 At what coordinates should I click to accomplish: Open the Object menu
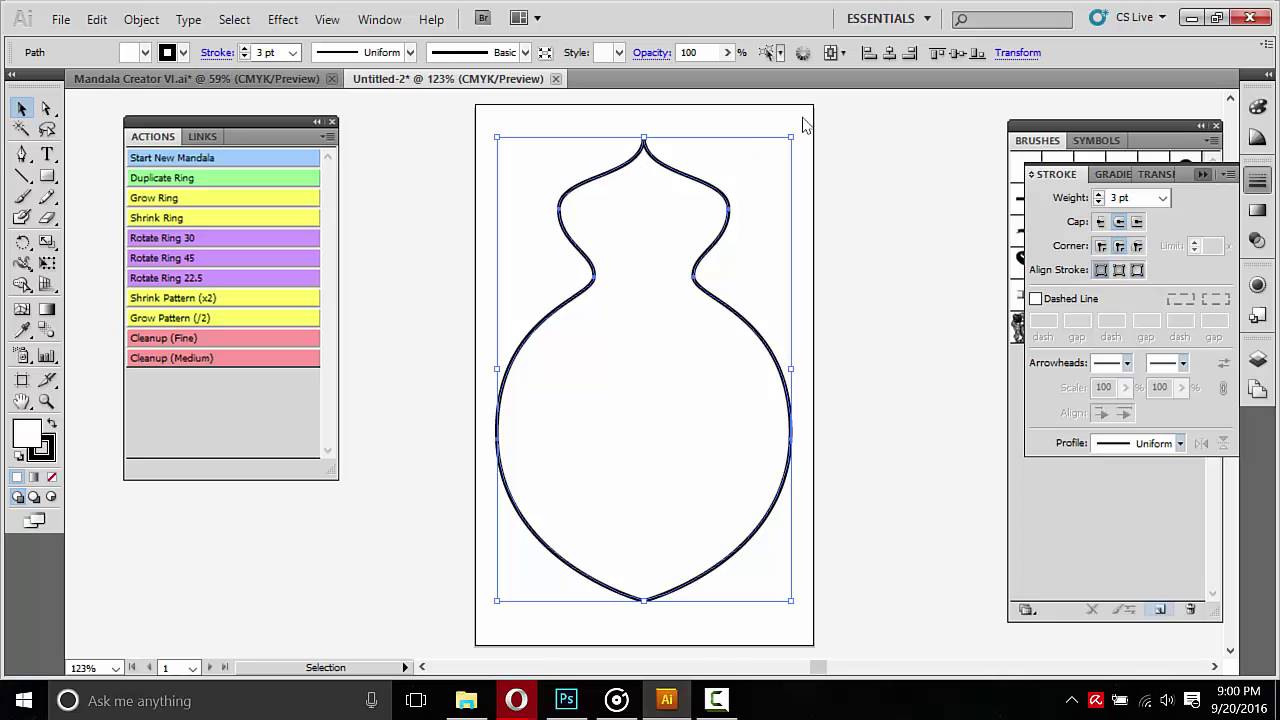click(x=141, y=19)
